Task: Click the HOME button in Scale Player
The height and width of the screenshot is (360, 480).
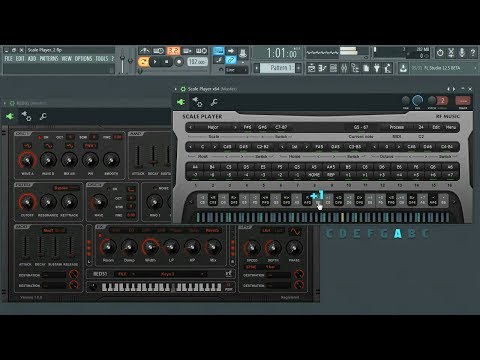Action: [x=314, y=175]
